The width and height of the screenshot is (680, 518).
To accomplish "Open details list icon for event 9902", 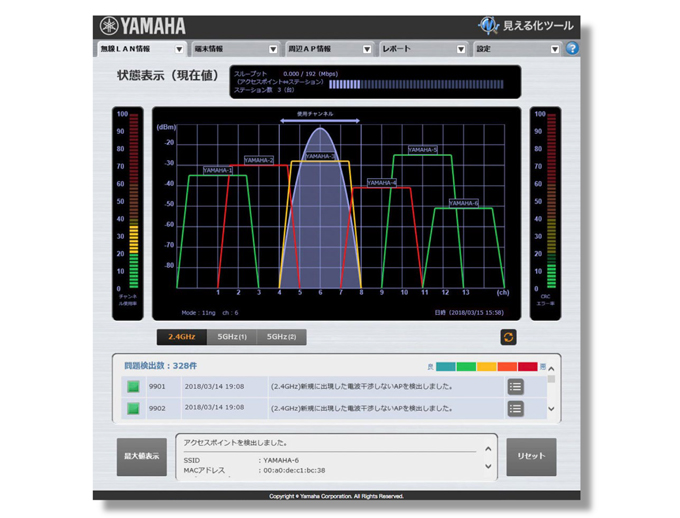I will click(515, 408).
